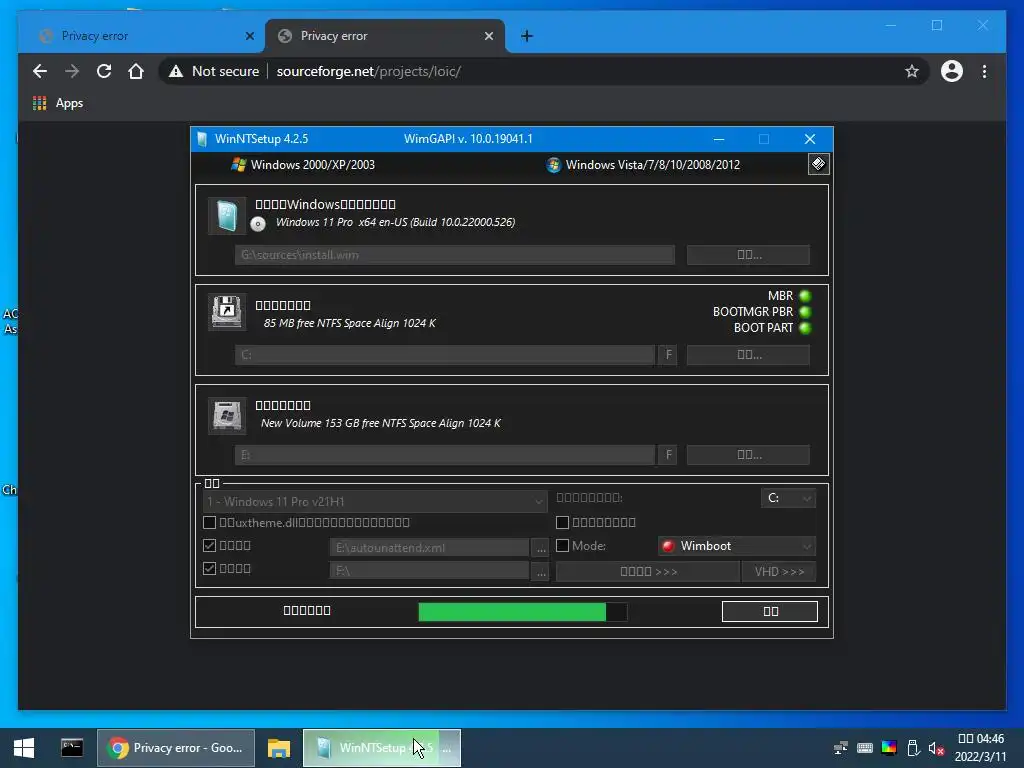Open the Command Prompt taskbar icon
The image size is (1024, 768).
coord(72,748)
